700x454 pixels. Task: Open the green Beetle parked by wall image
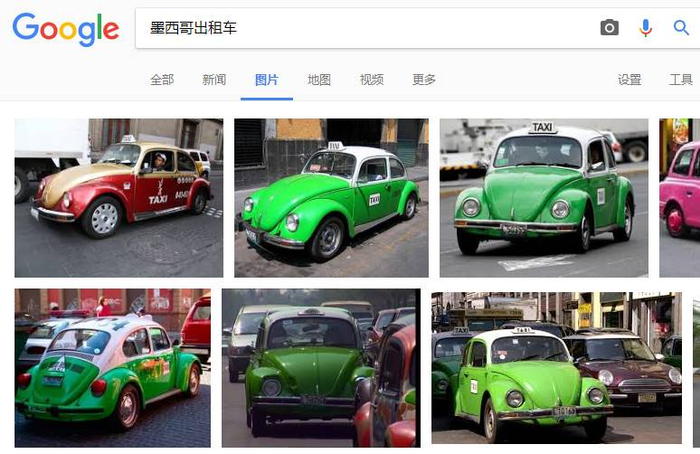coord(331,198)
